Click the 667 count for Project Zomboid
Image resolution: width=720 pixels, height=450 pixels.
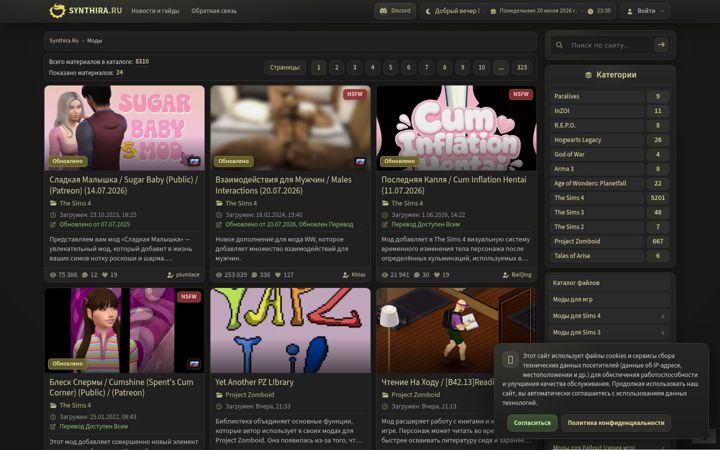click(x=658, y=241)
